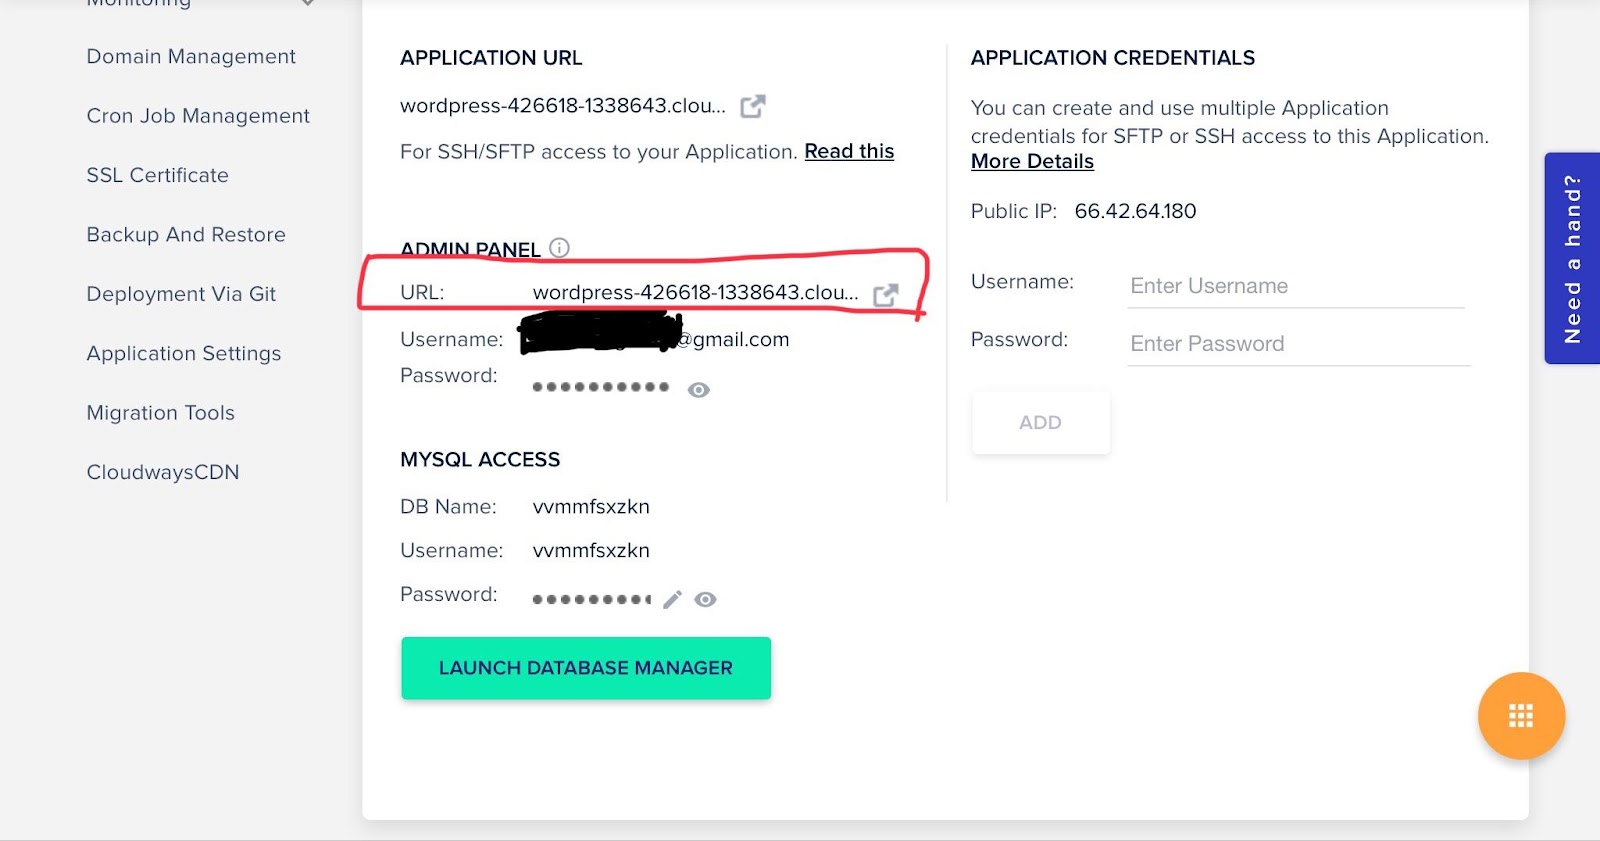Open Backup And Restore section
The height and width of the screenshot is (841, 1600).
186,235
